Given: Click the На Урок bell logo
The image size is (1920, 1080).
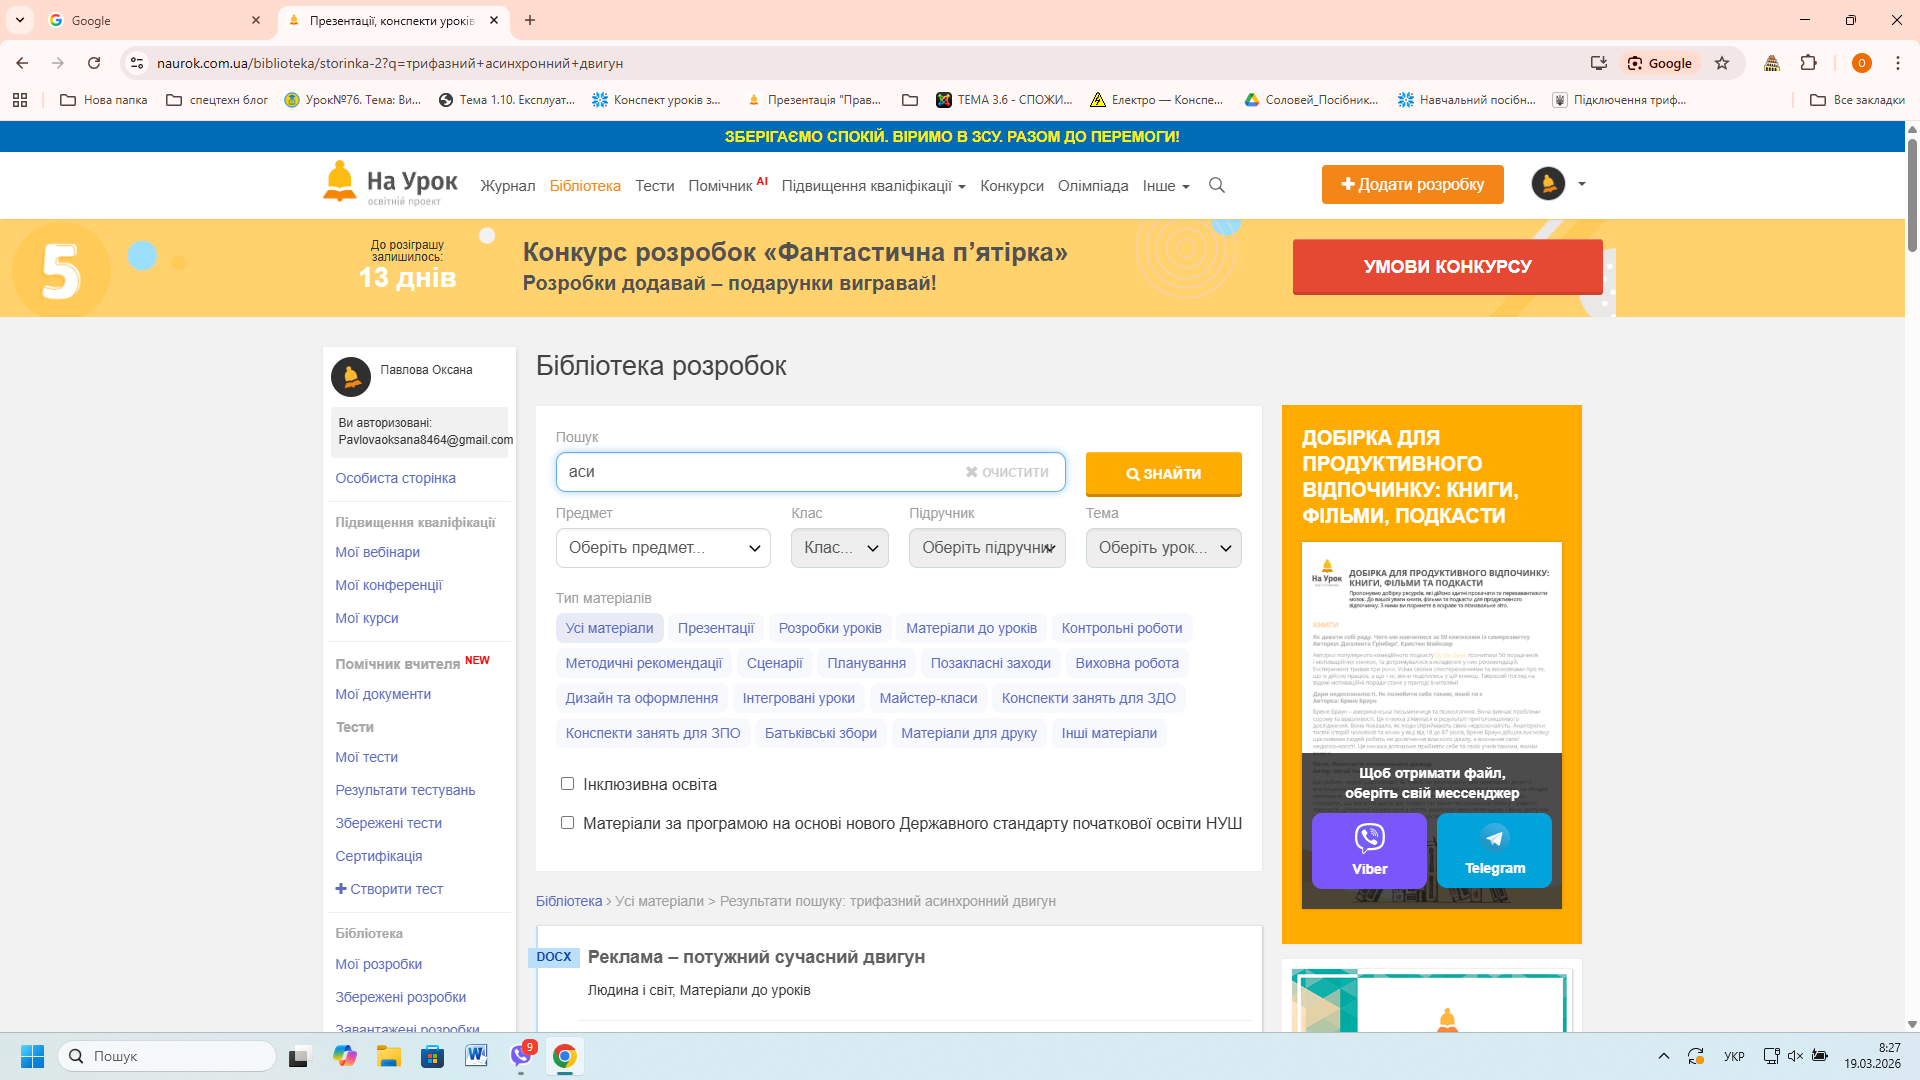Looking at the screenshot, I should pos(340,181).
